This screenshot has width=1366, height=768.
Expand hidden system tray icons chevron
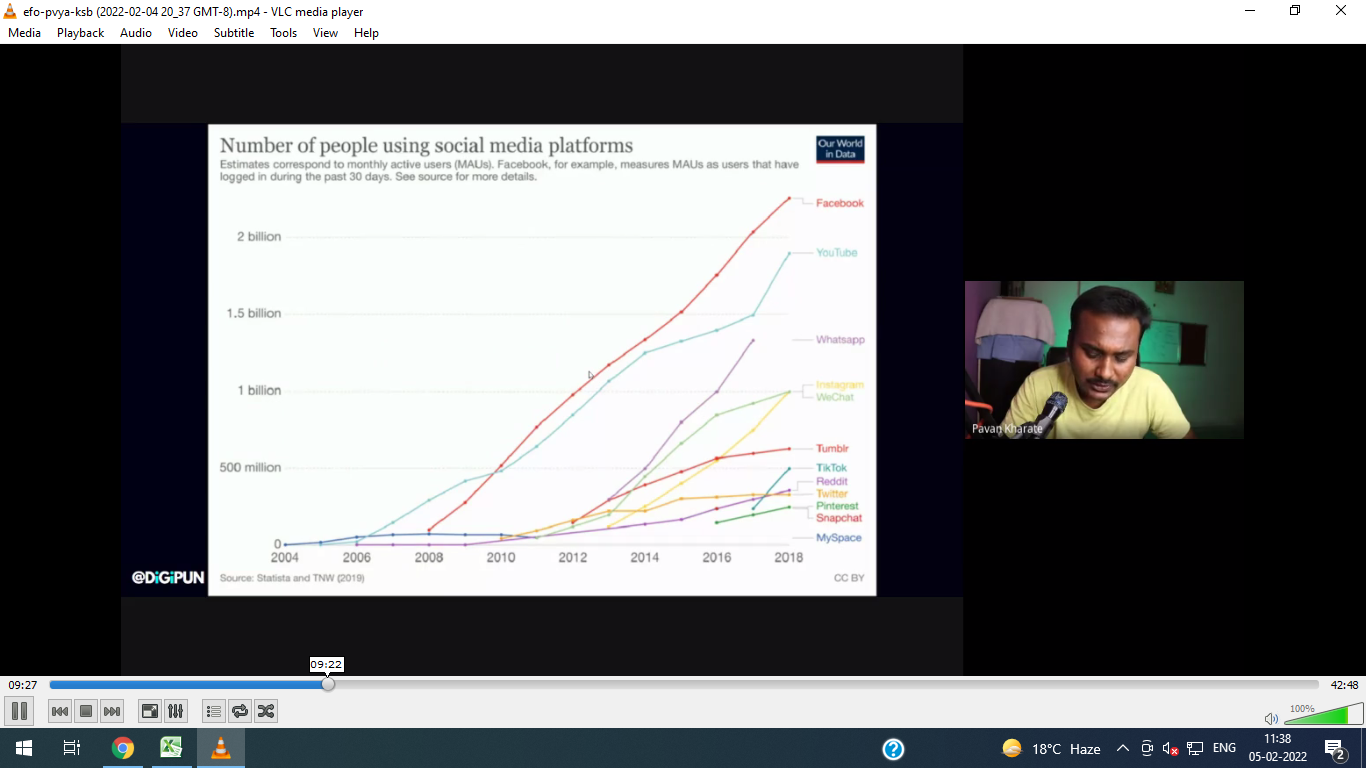point(1122,748)
